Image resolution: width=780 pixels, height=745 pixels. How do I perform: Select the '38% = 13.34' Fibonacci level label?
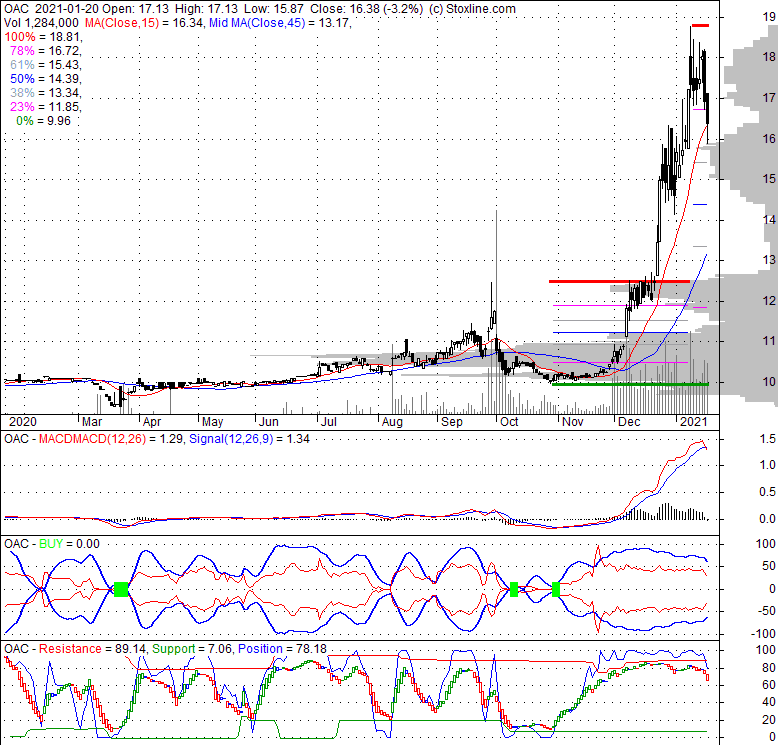[x=45, y=93]
